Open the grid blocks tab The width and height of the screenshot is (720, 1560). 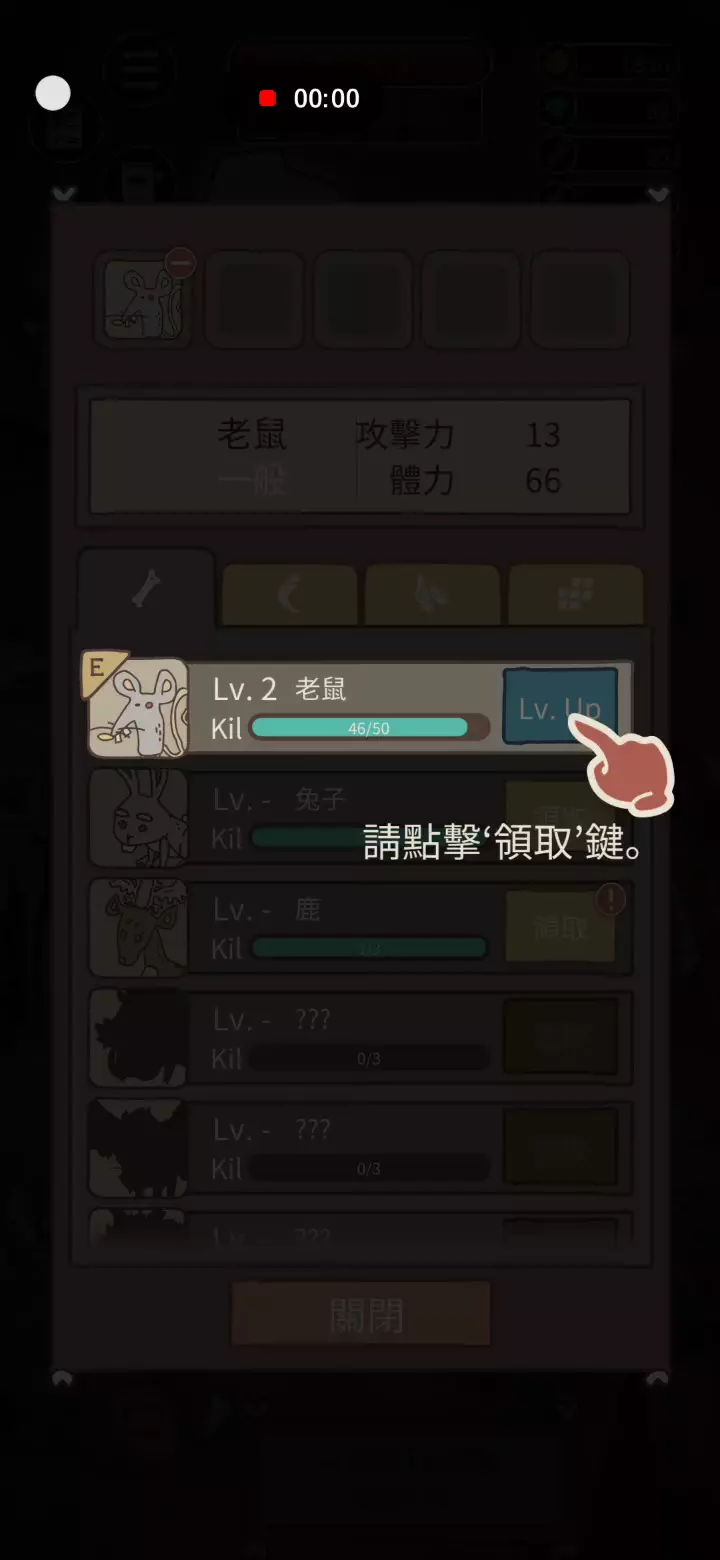576,596
